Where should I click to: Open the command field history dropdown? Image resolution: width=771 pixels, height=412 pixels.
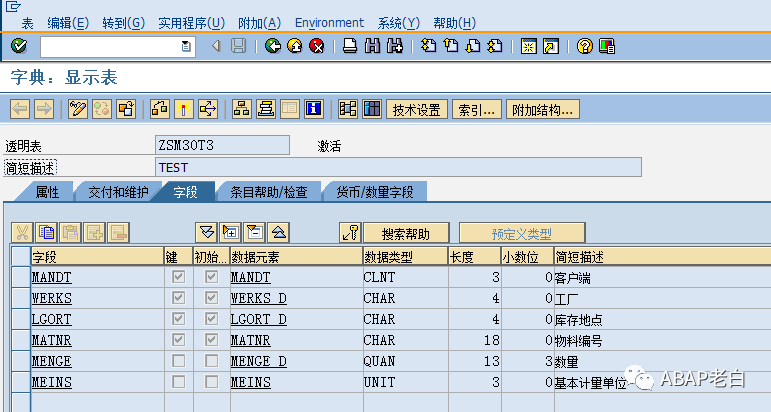pos(186,47)
